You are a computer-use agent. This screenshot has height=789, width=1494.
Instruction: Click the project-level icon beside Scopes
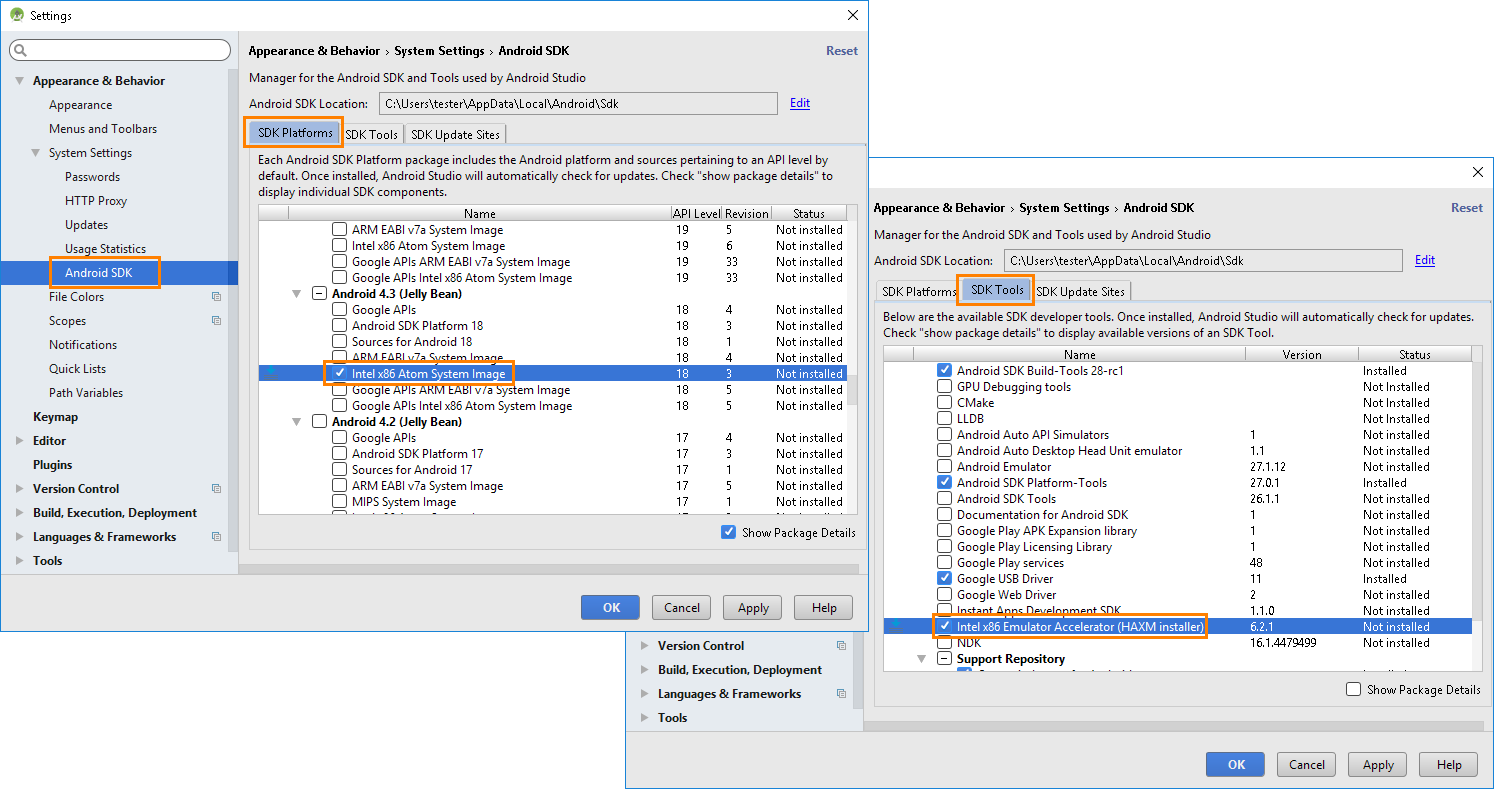point(216,321)
